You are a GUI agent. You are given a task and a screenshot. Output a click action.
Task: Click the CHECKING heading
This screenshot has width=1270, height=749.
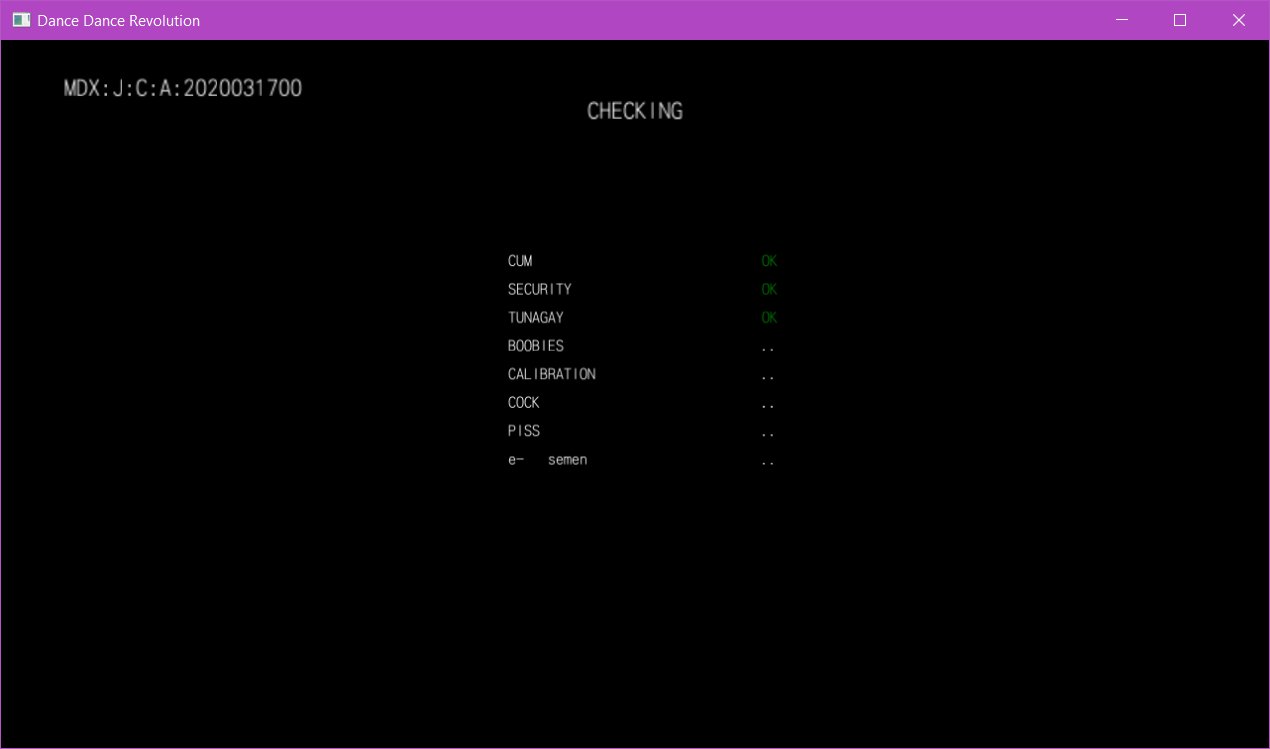coord(634,111)
